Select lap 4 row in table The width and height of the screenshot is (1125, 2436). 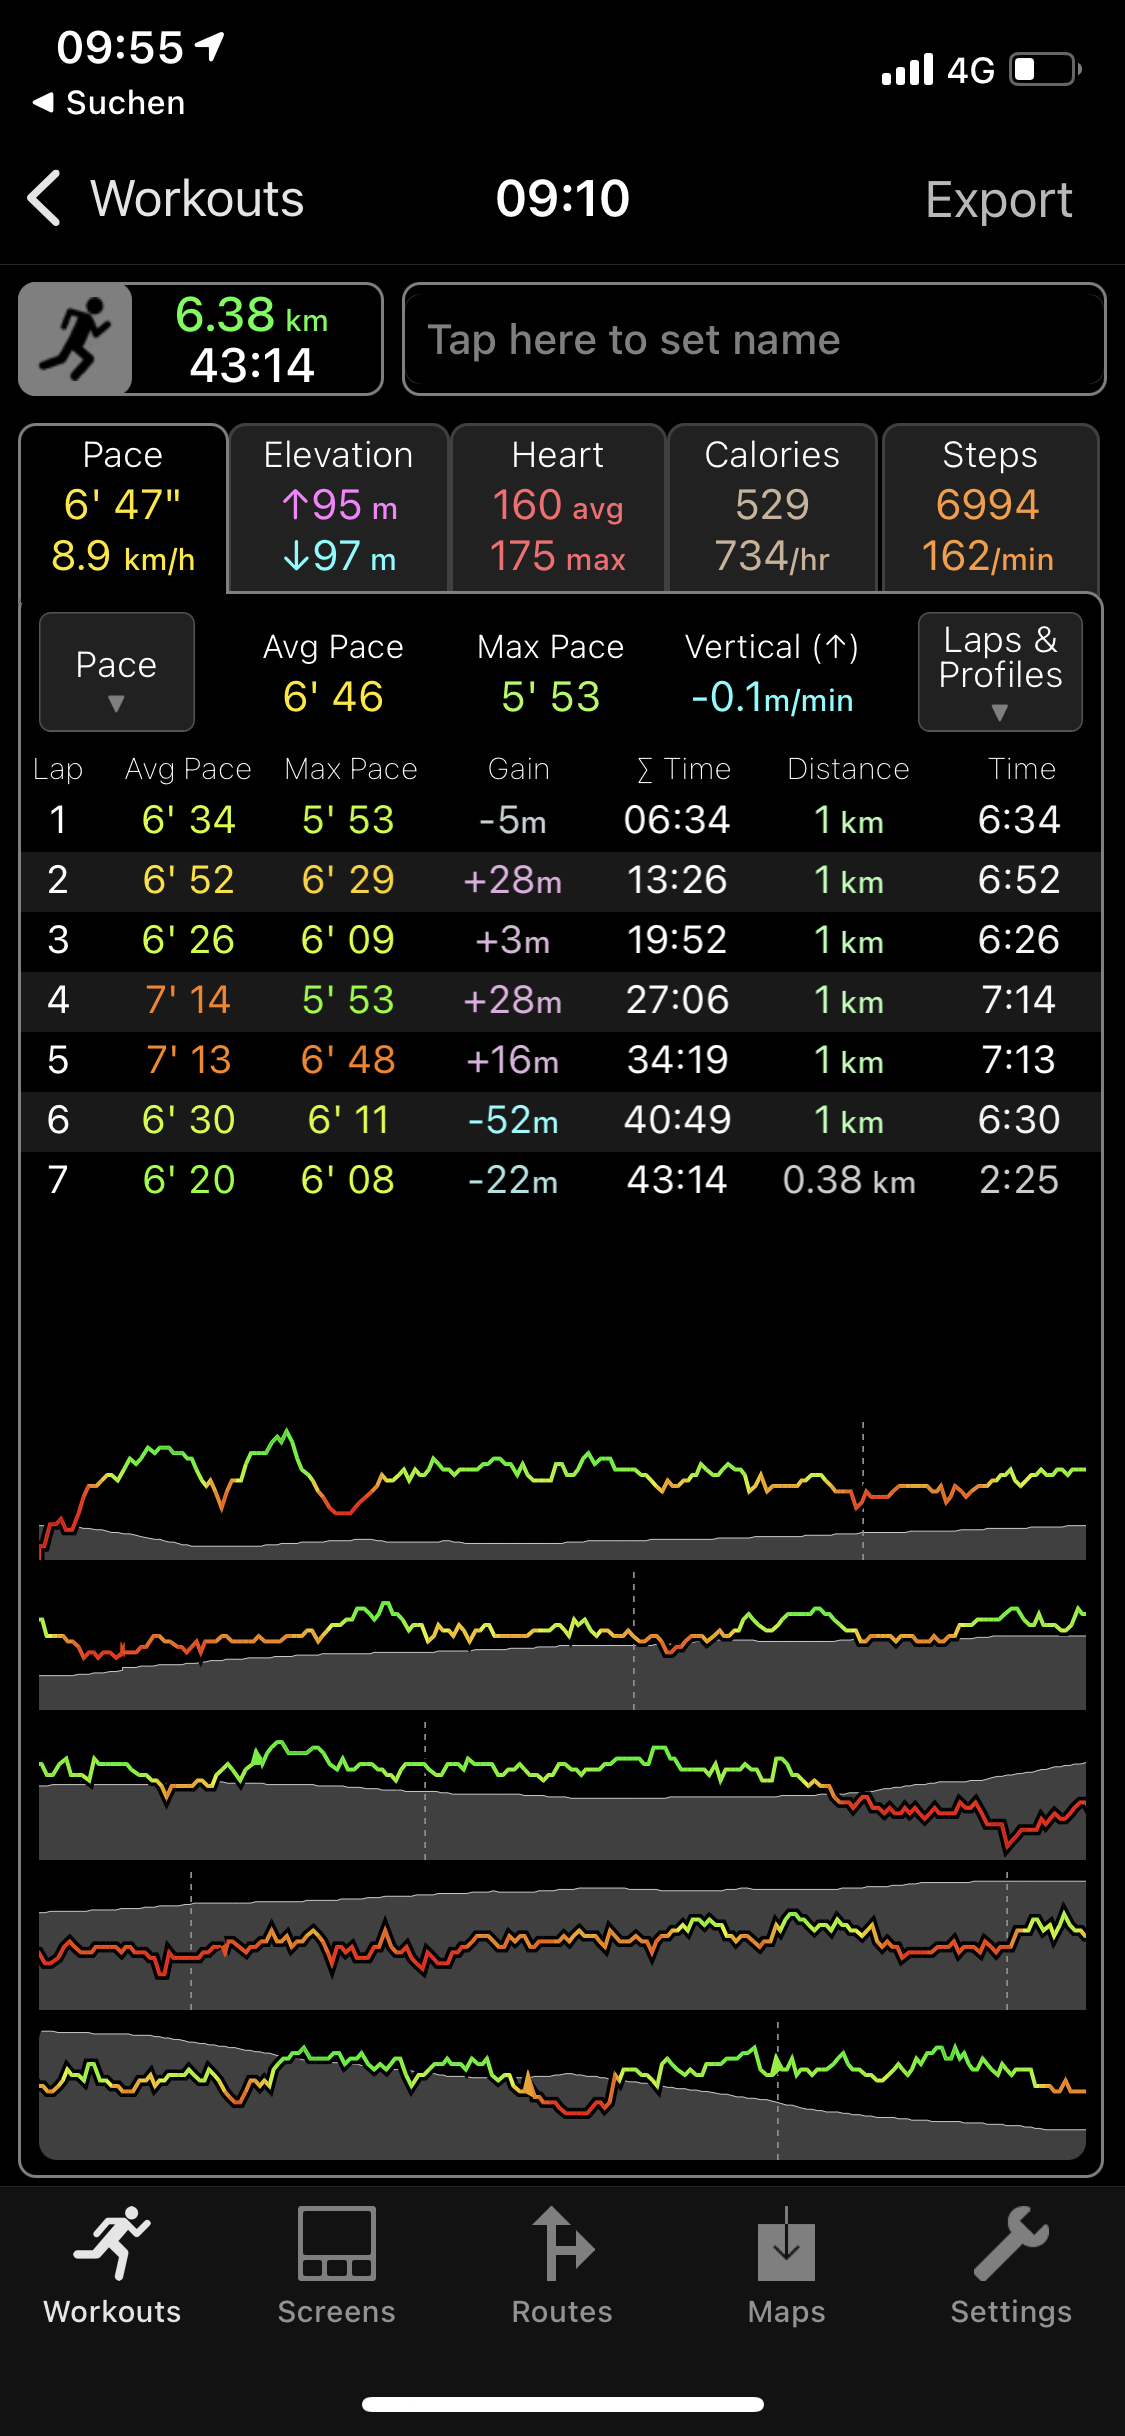click(x=560, y=1000)
